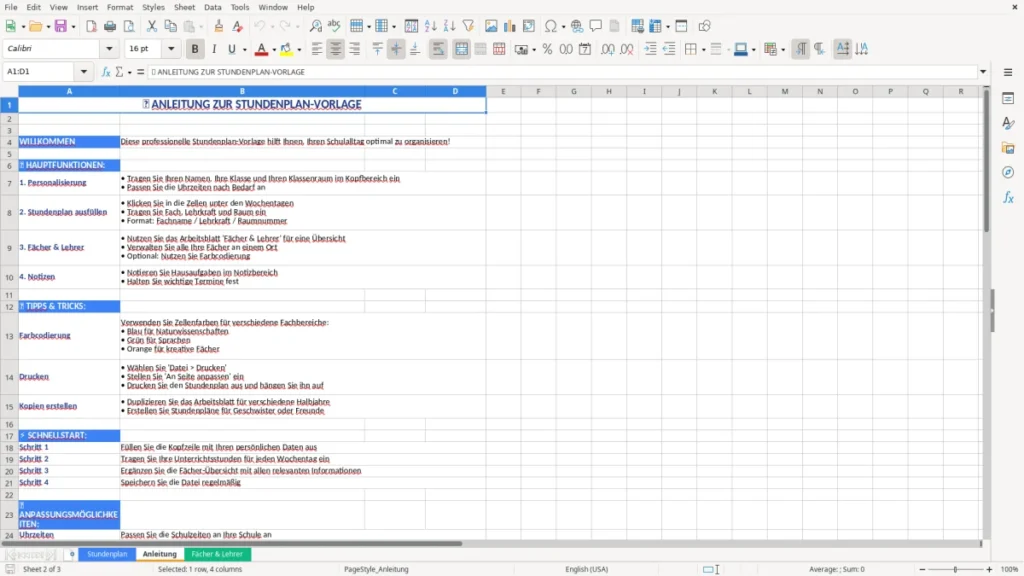Click row header 13
The image size is (1024, 576).
coord(9,336)
